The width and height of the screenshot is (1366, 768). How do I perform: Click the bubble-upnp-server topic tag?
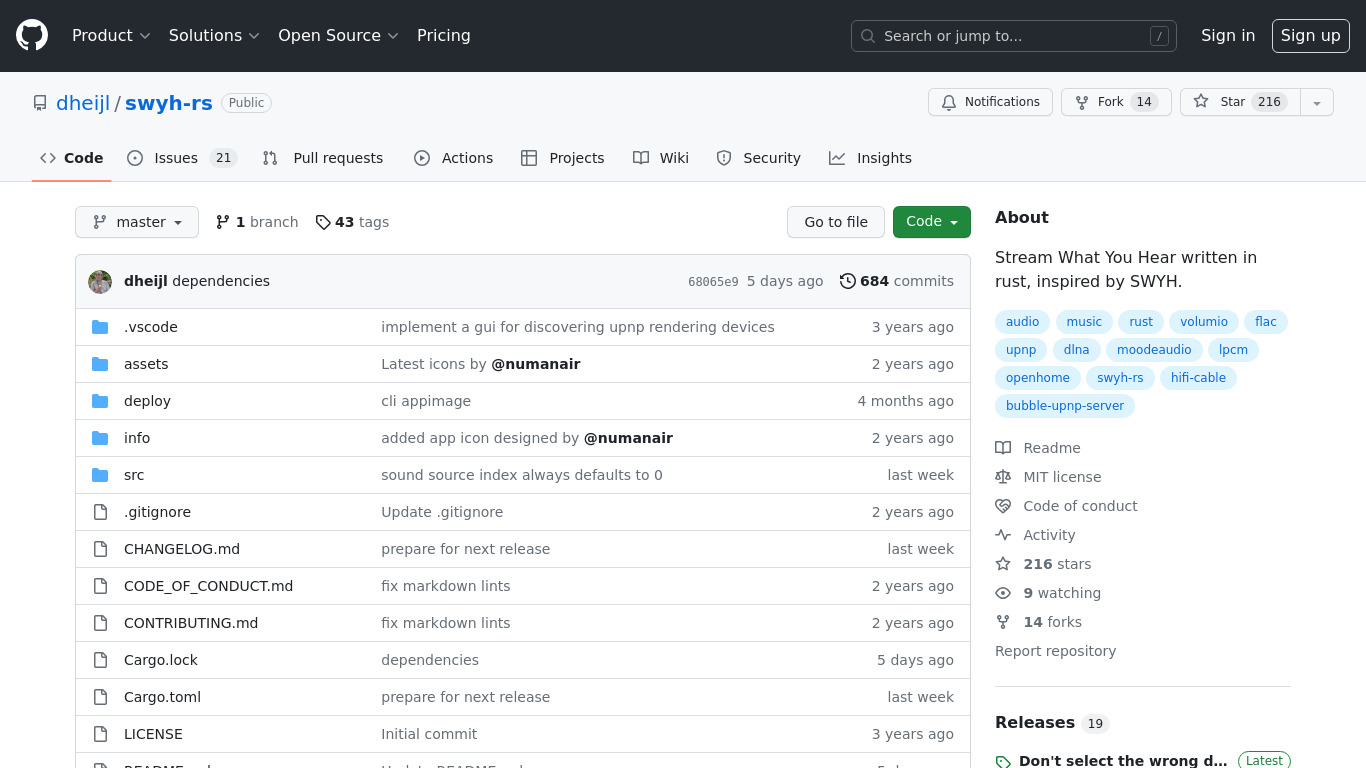point(1065,406)
